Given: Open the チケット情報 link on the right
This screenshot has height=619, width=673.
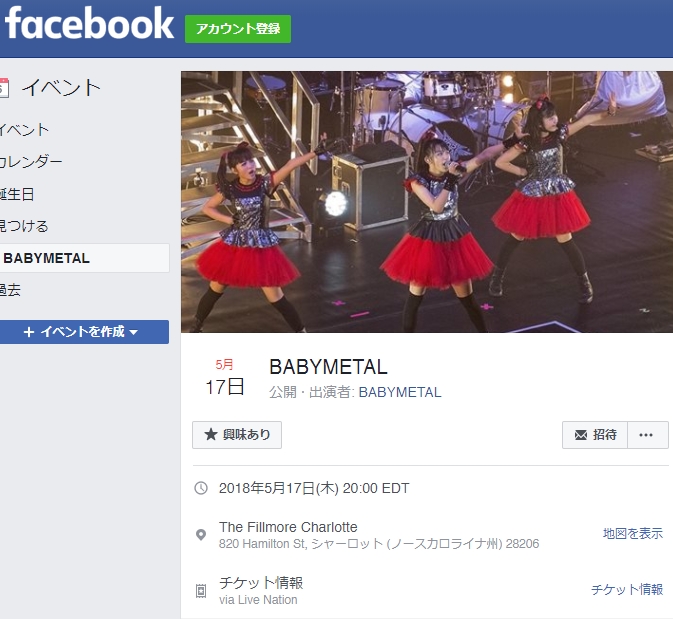Looking at the screenshot, I should pyautogui.click(x=627, y=589).
